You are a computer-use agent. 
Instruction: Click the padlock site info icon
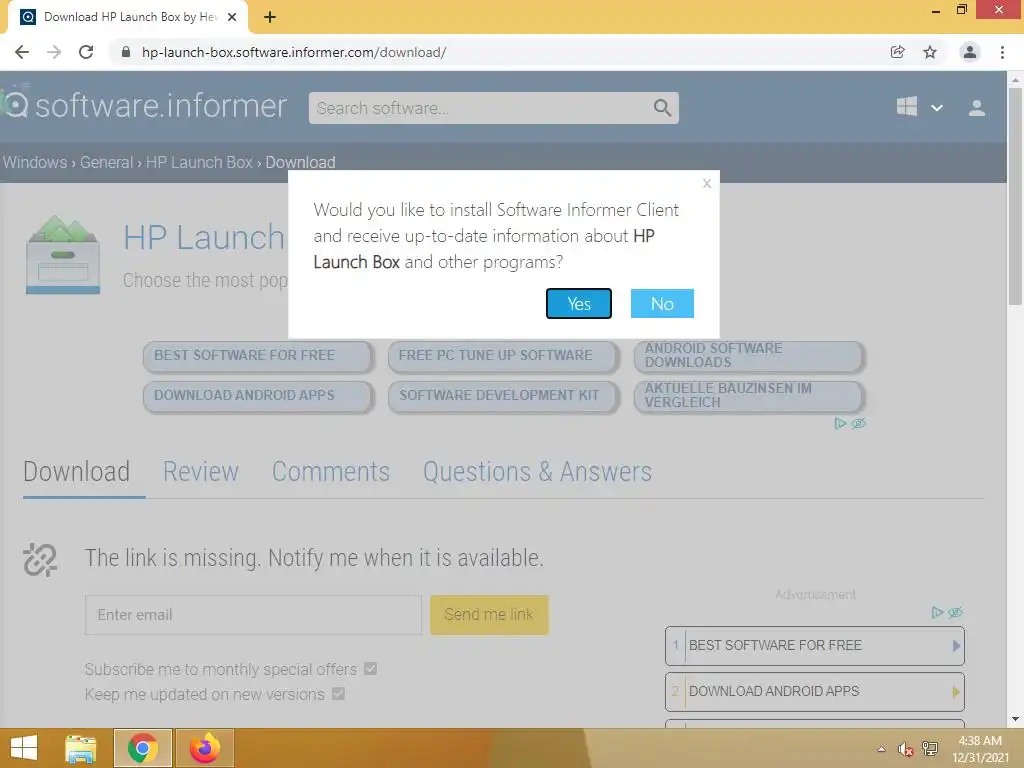click(126, 52)
